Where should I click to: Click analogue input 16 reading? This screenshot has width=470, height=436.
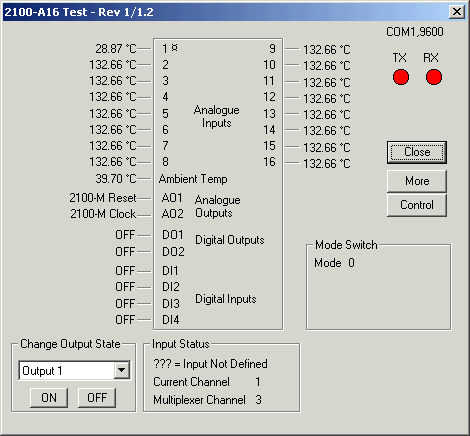327,164
